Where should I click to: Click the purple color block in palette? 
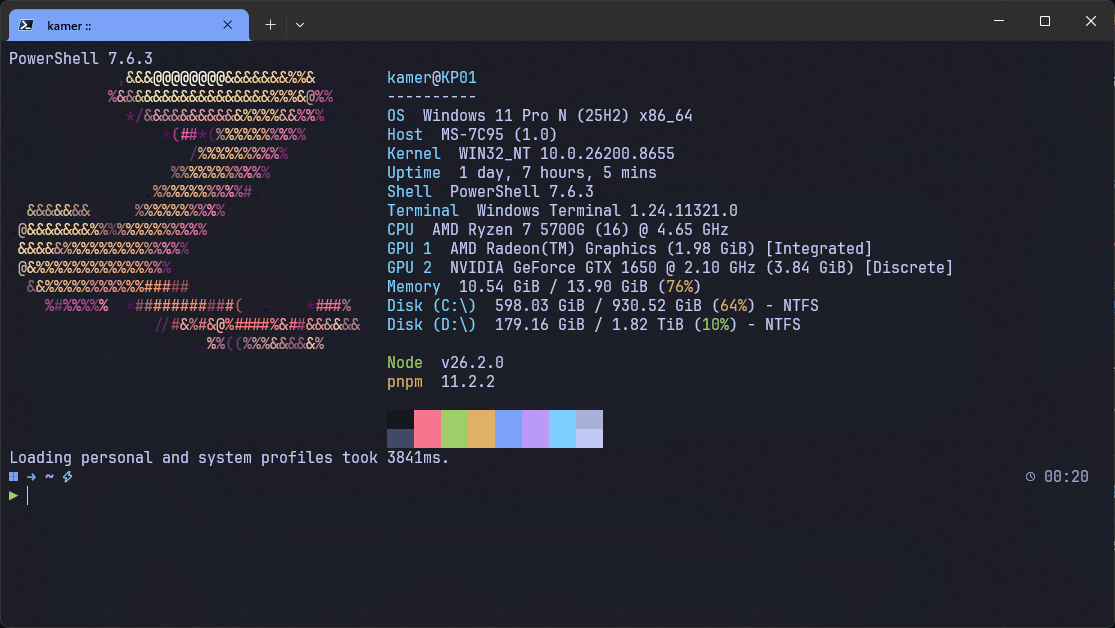pyautogui.click(x=535, y=429)
